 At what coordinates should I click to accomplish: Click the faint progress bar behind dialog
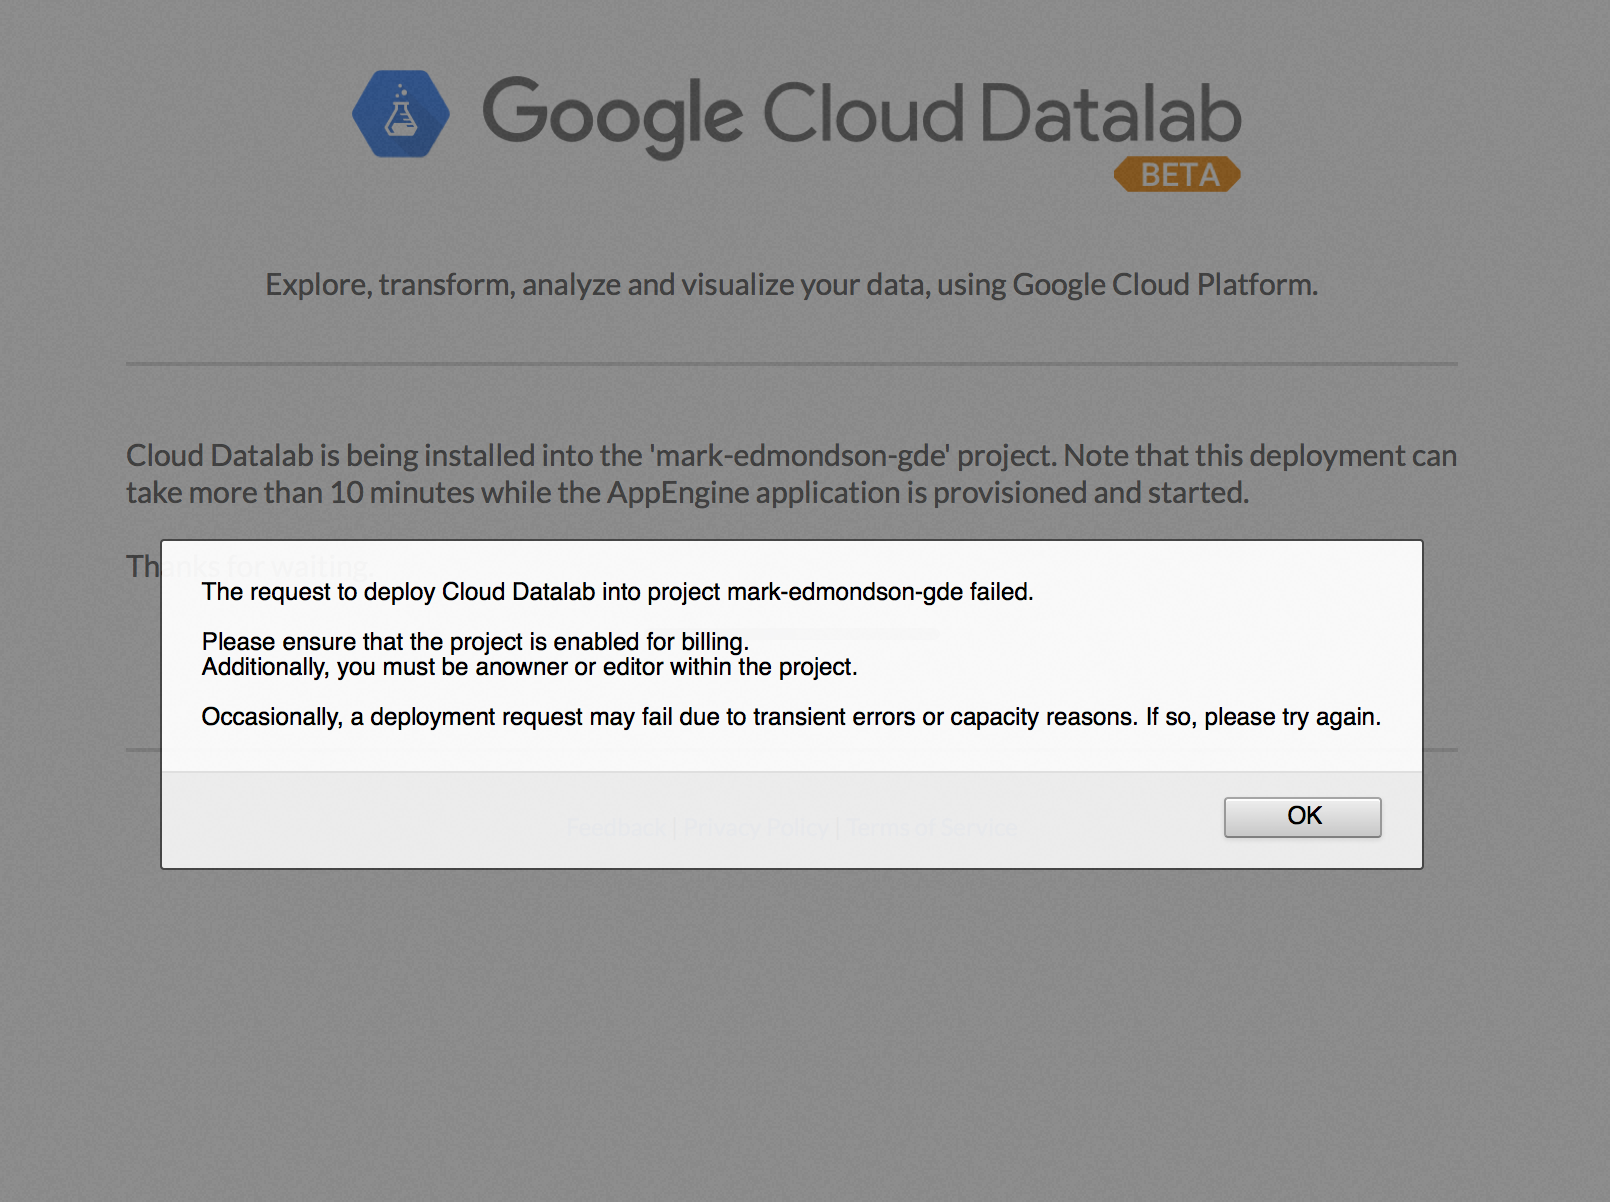pos(800,633)
